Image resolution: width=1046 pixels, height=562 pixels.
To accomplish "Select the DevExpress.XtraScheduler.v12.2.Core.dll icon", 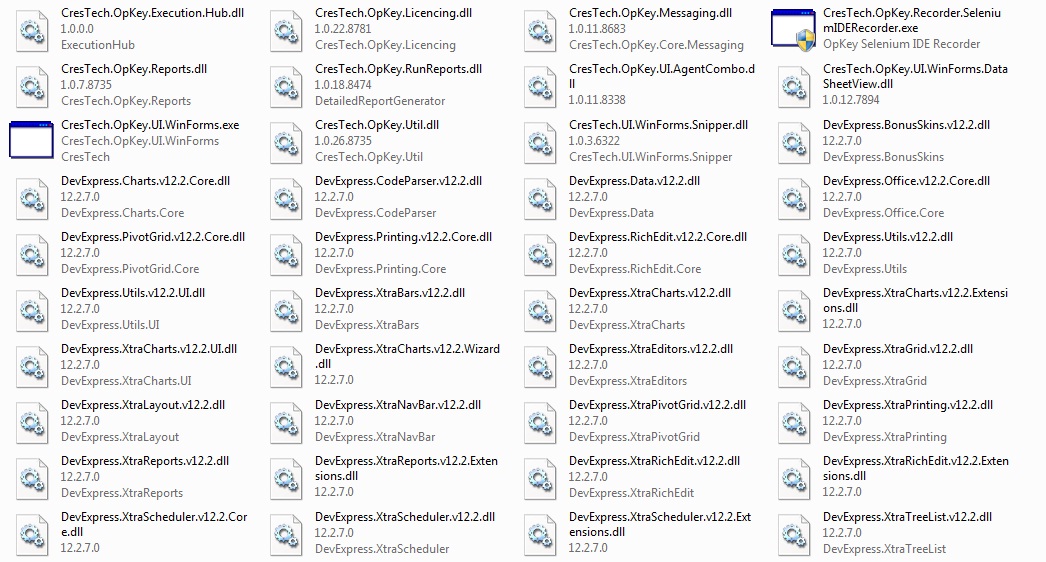I will pyautogui.click(x=31, y=535).
